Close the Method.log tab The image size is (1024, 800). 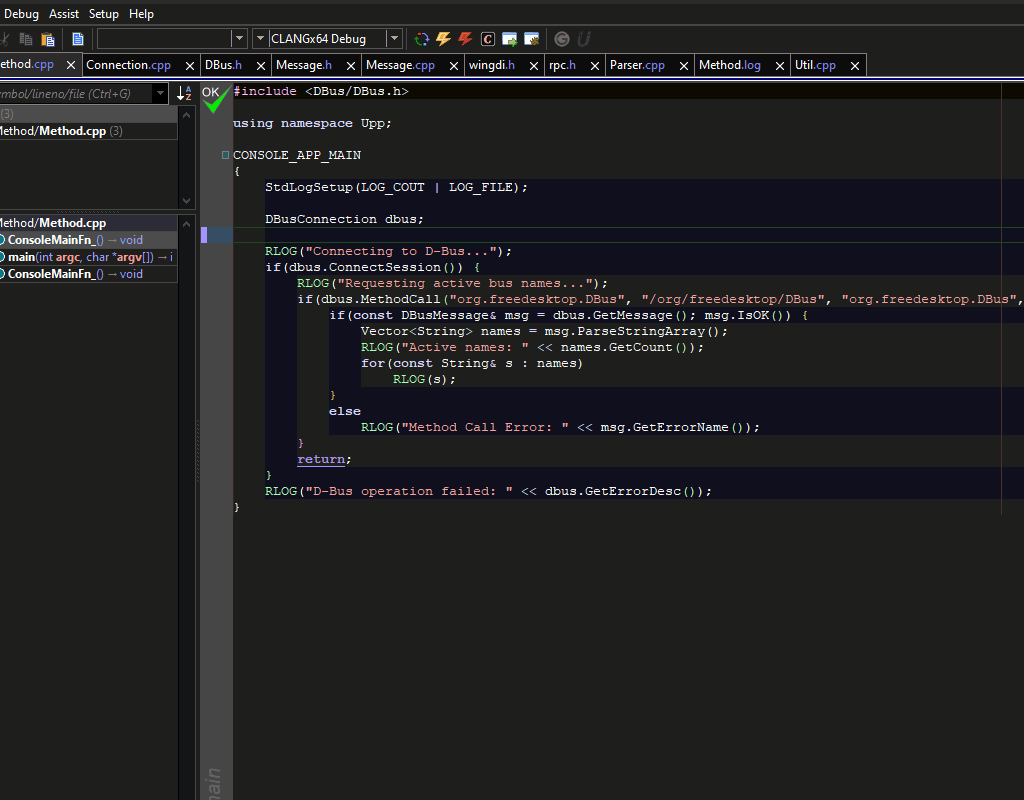(x=780, y=65)
